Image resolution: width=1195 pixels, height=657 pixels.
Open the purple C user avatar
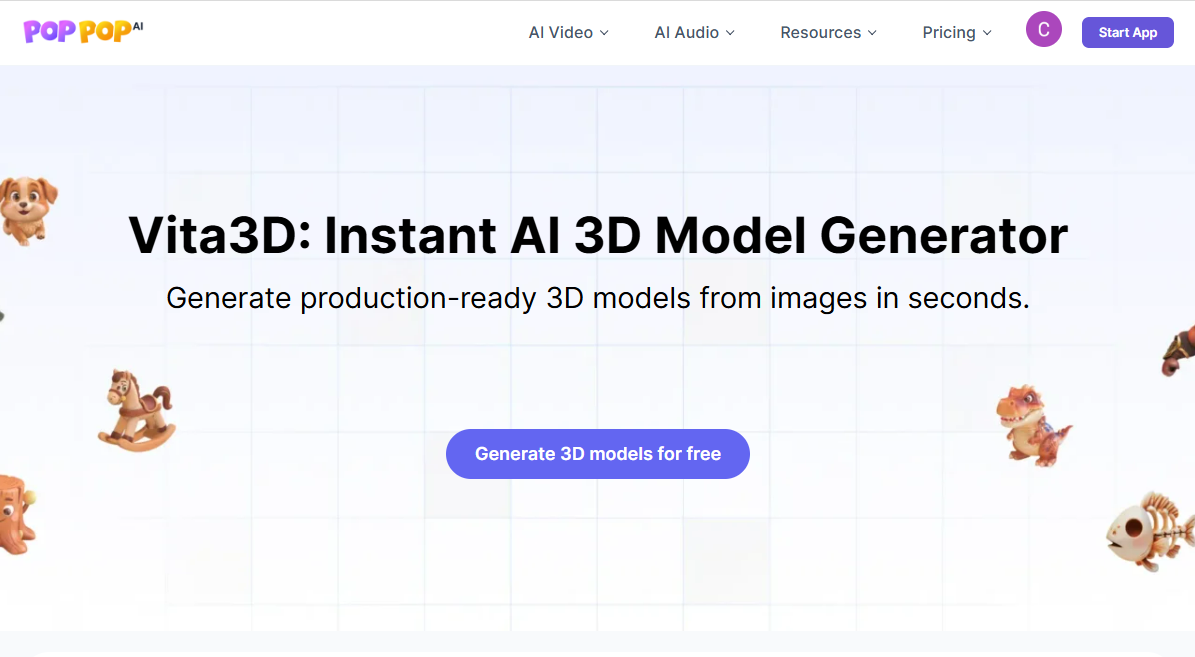(x=1043, y=30)
